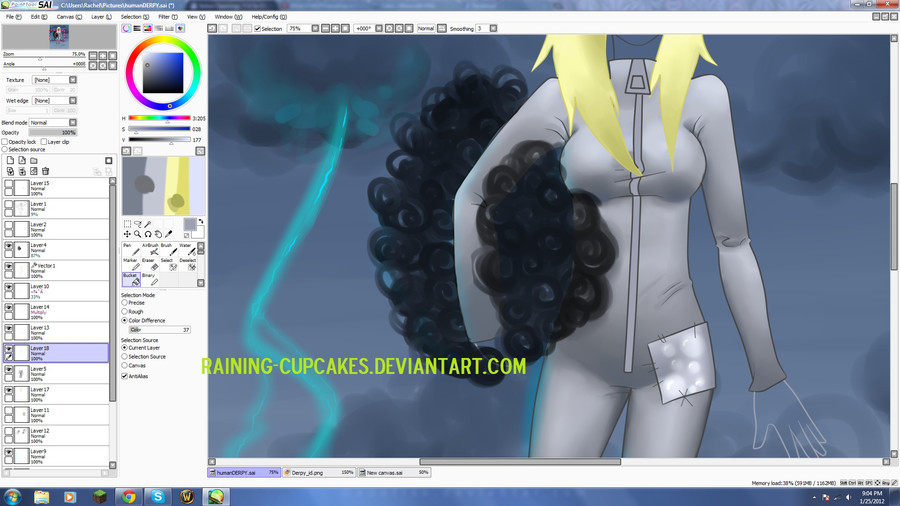The height and width of the screenshot is (506, 900).
Task: Choose Rough selection mode
Action: click(125, 312)
